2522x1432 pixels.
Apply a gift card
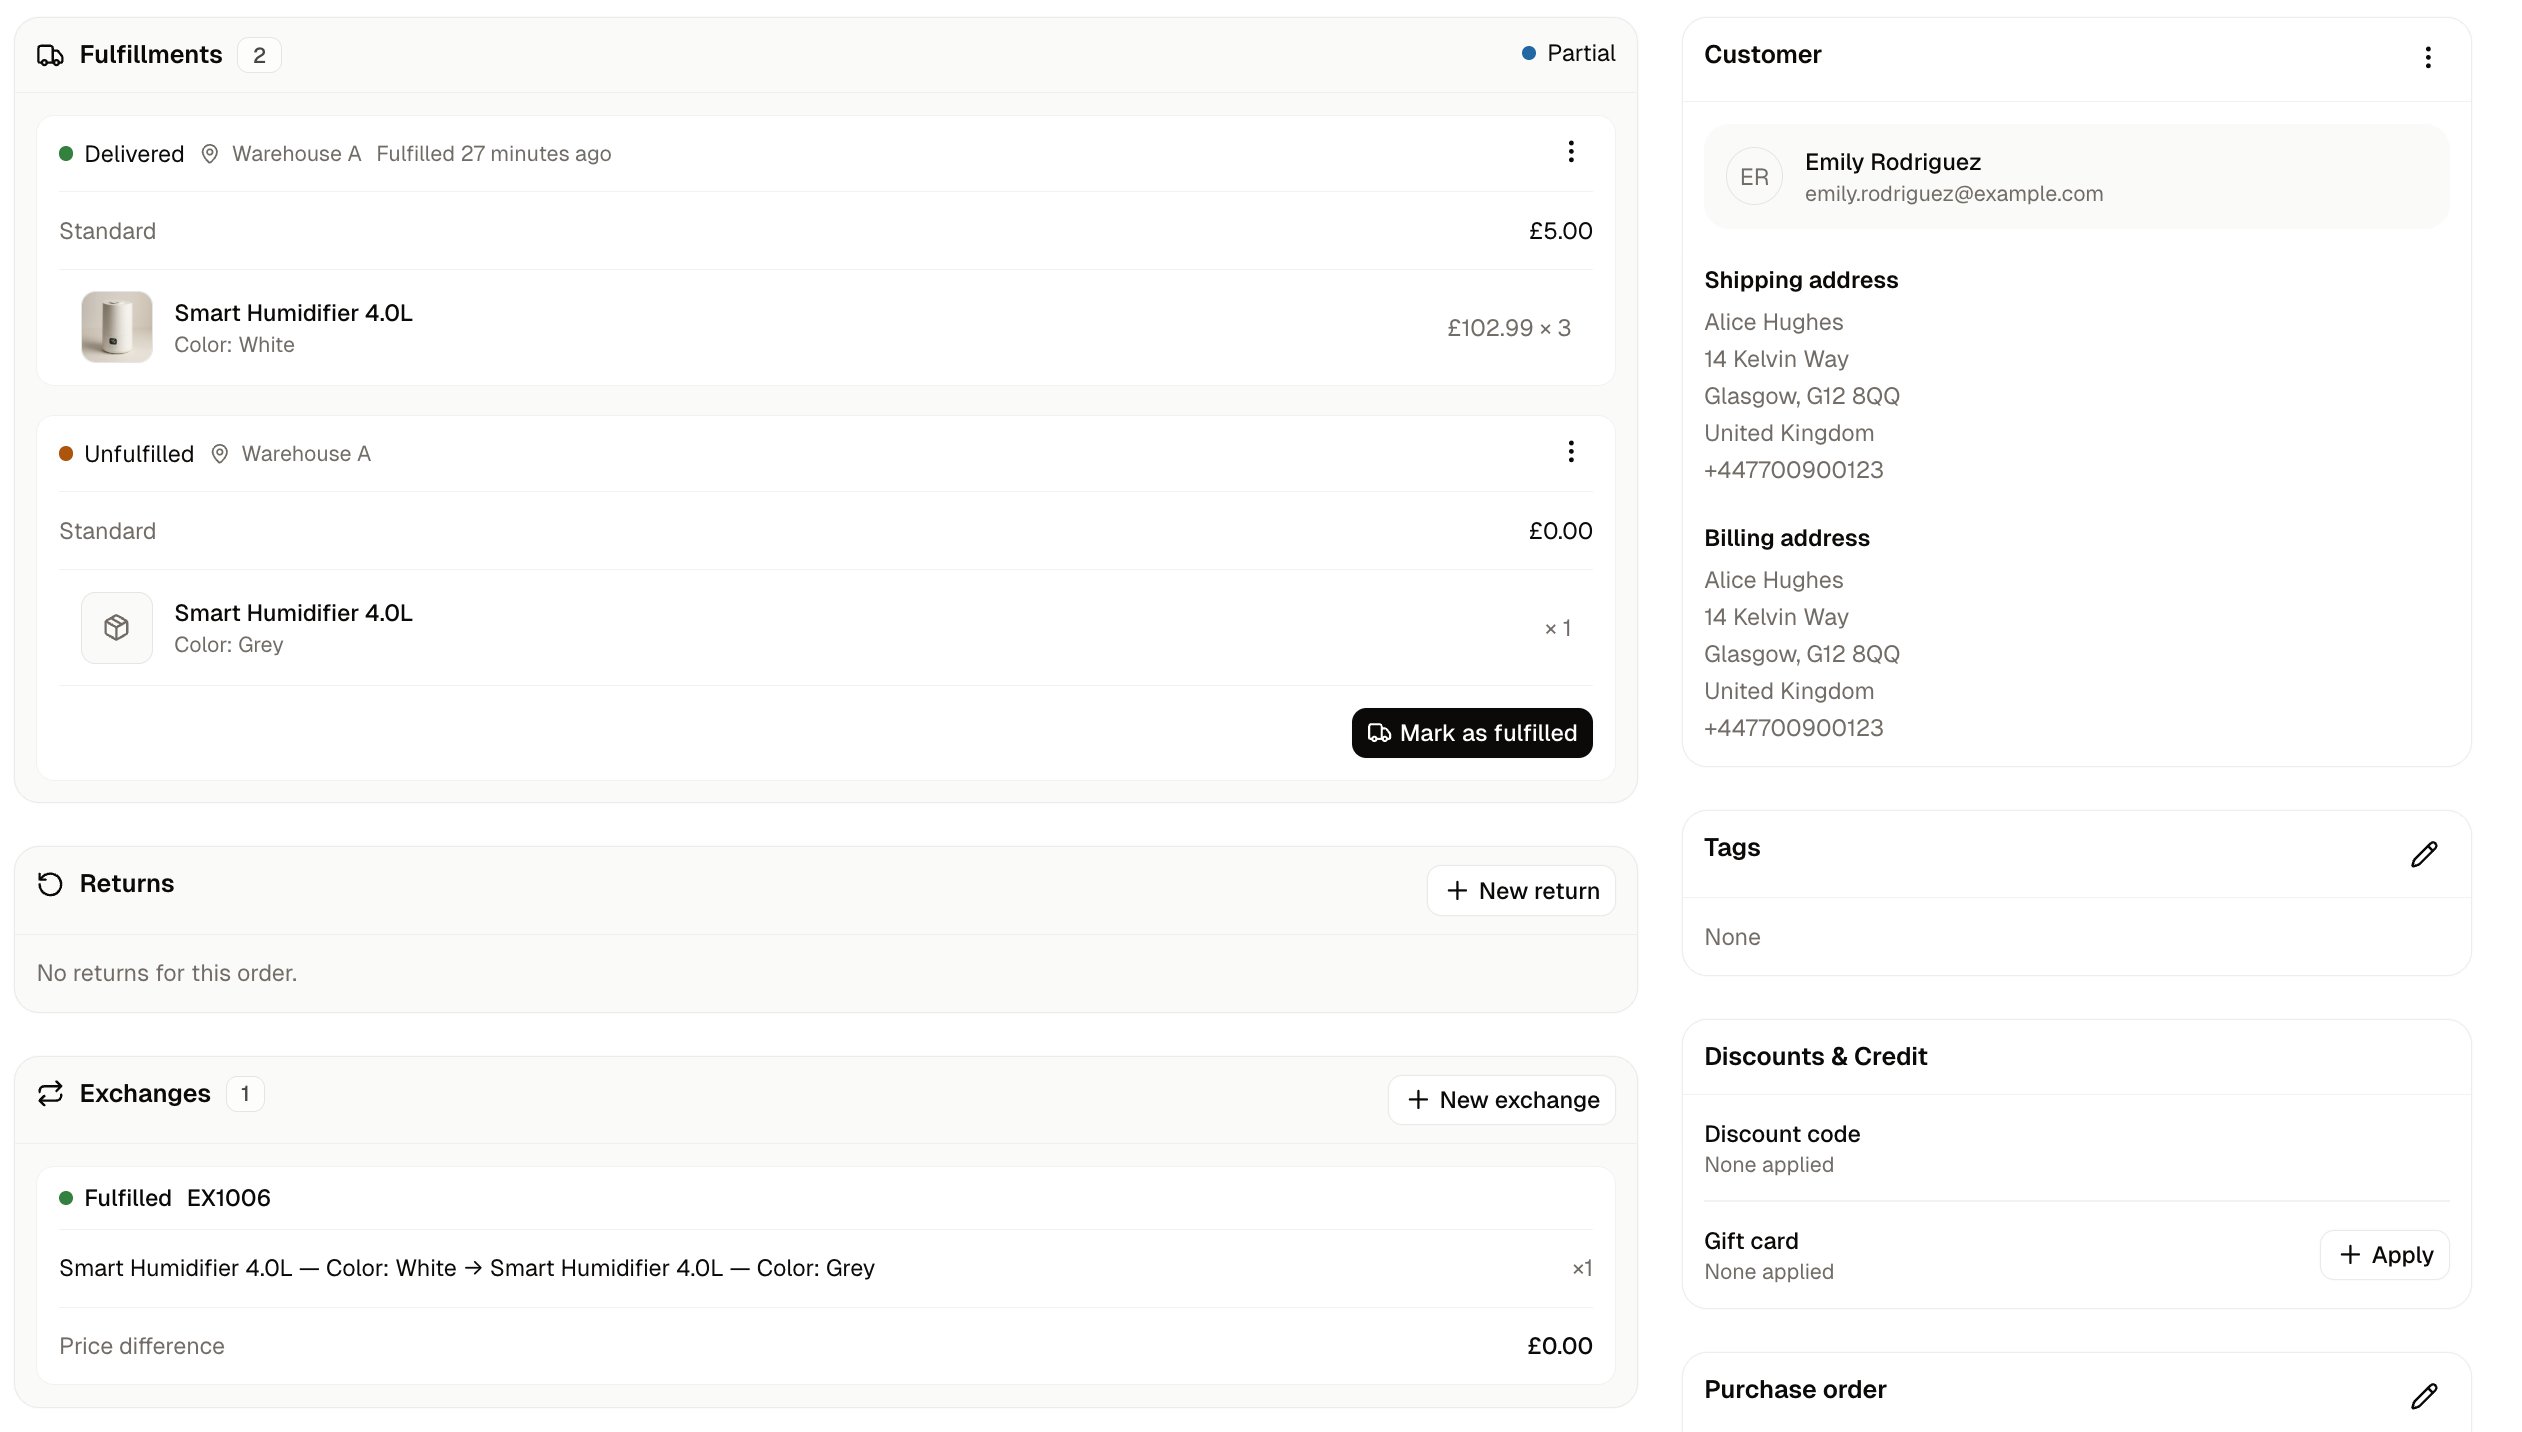[x=2384, y=1255]
